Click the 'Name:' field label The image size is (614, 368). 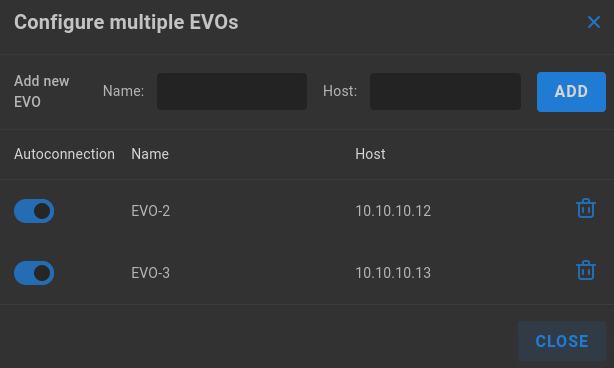[123, 91]
